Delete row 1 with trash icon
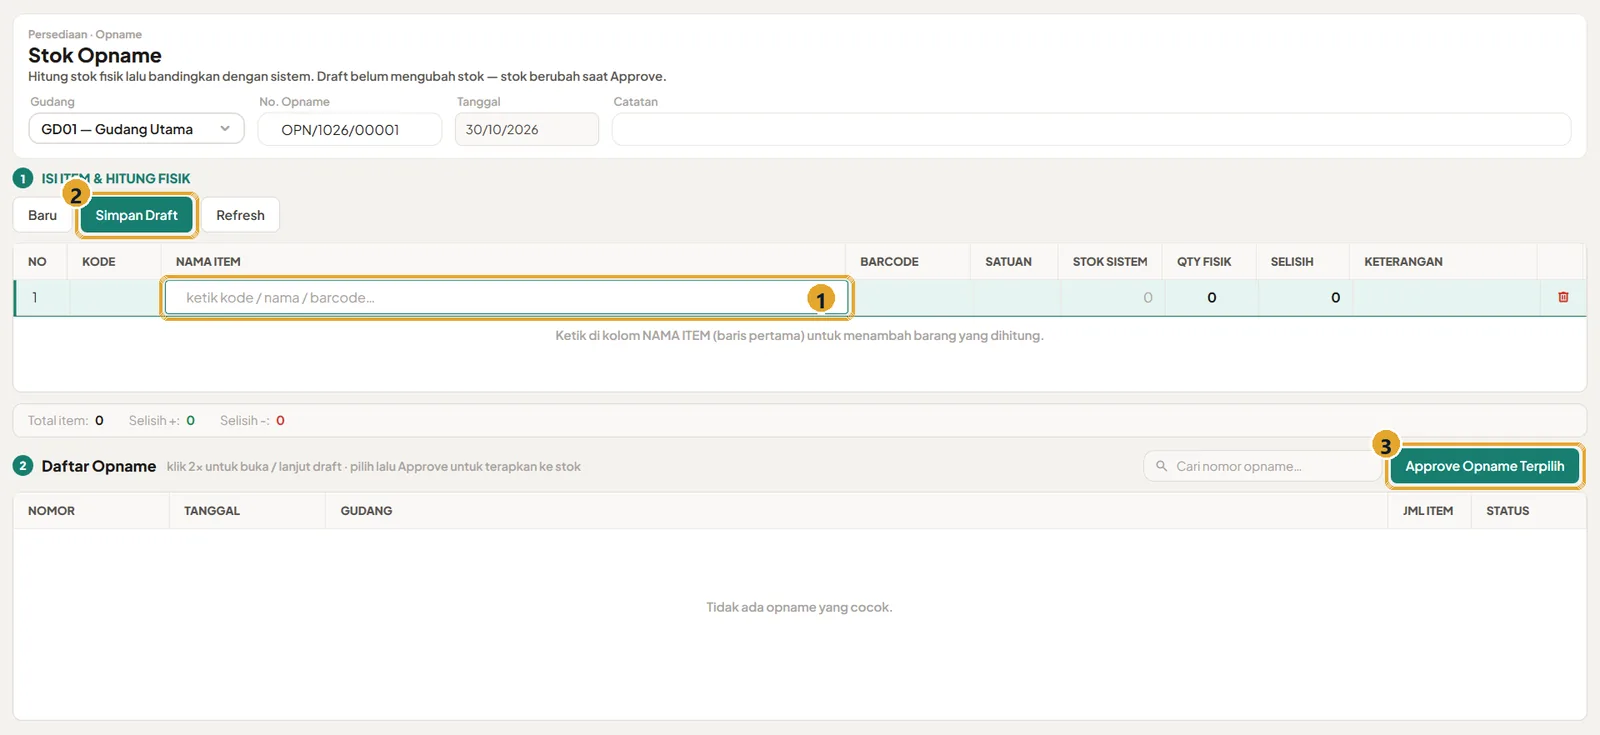This screenshot has width=1600, height=735. point(1563,297)
